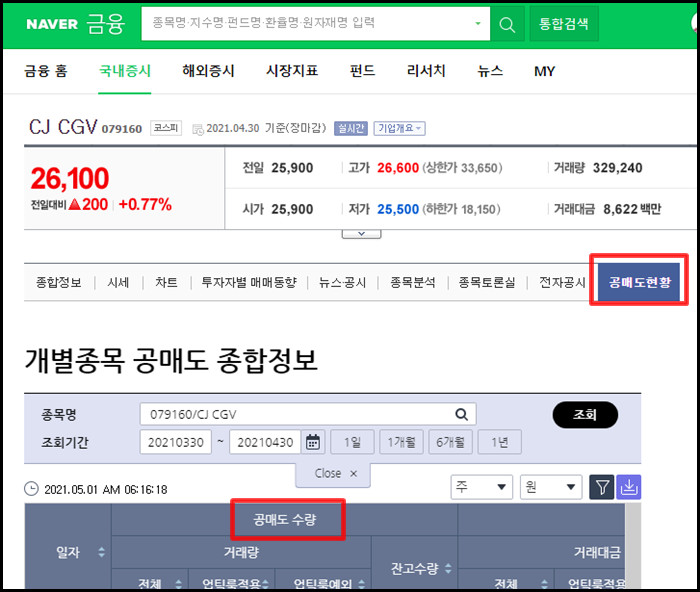This screenshot has height=592, width=700.
Task: Sort by 일자 column arrows
Action: [x=102, y=552]
